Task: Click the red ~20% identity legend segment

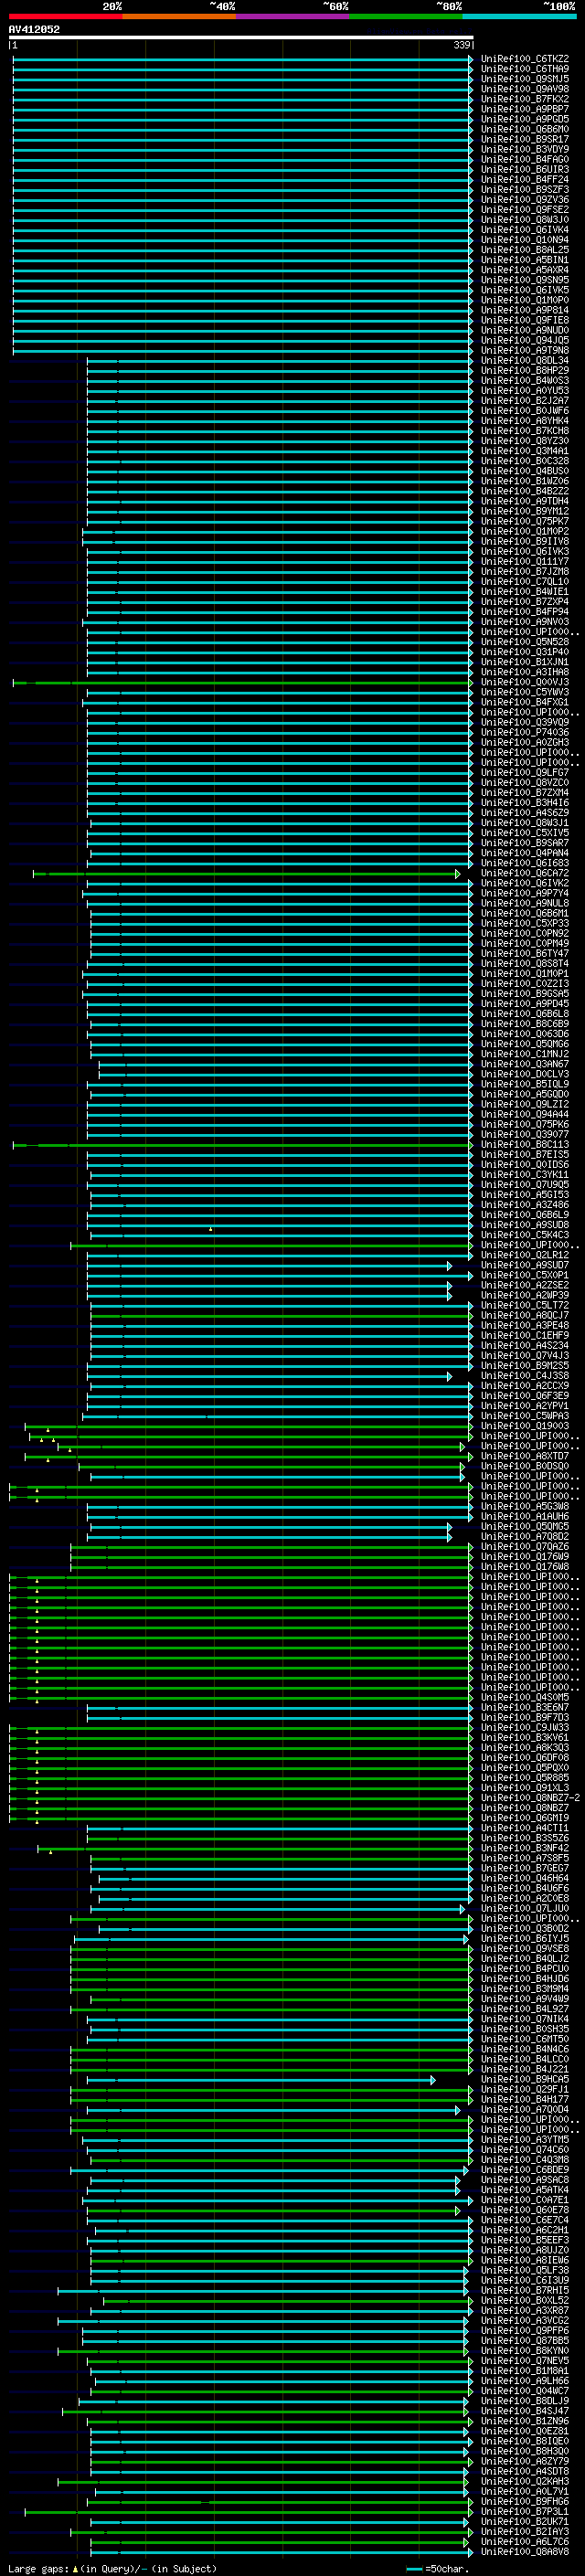Action: 65,16
